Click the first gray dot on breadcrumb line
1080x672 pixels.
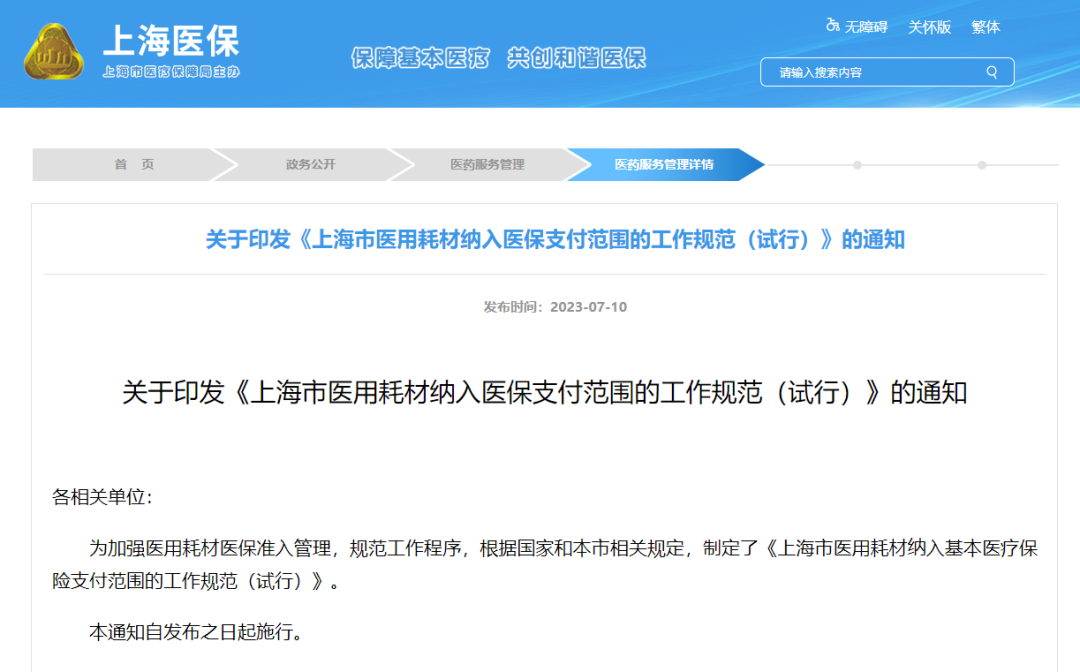(x=857, y=165)
